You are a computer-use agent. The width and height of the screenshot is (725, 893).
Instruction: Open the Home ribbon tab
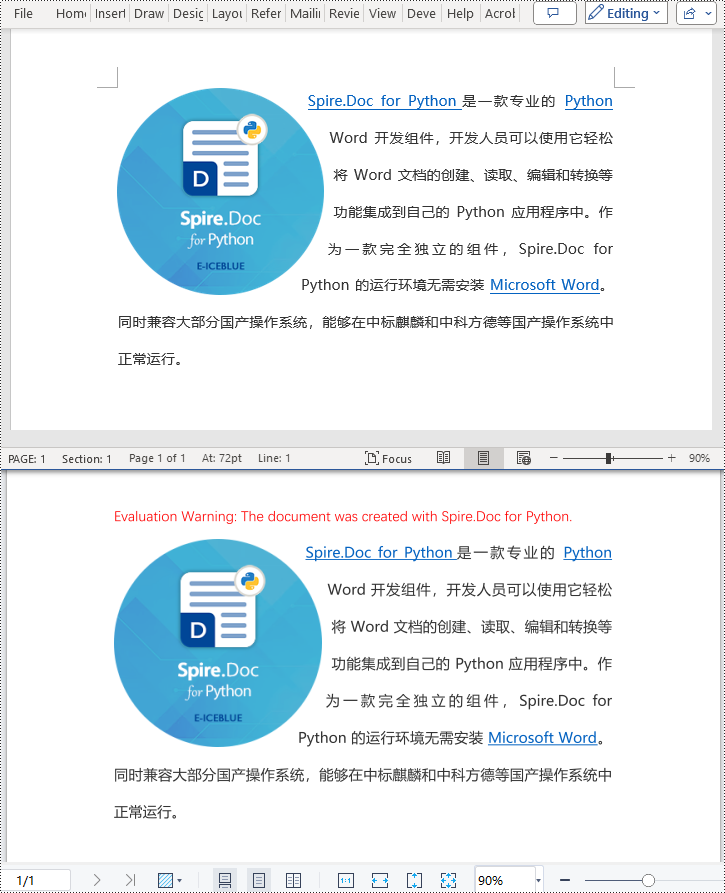71,13
